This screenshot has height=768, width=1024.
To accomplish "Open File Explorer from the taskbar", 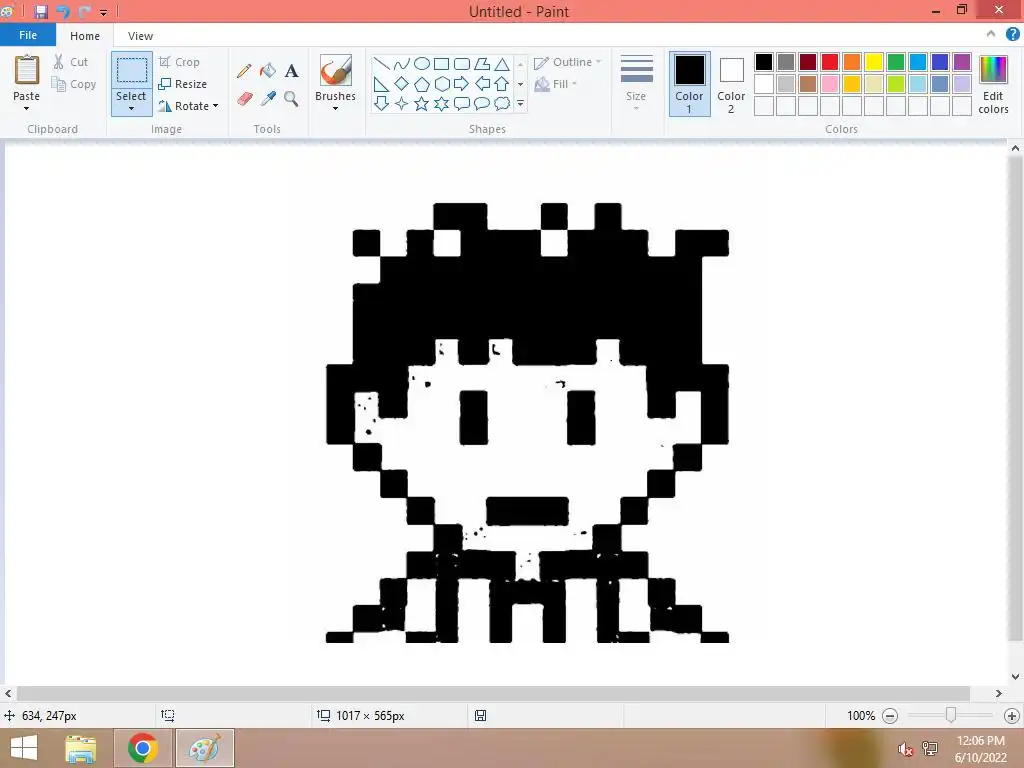I will coord(81,748).
